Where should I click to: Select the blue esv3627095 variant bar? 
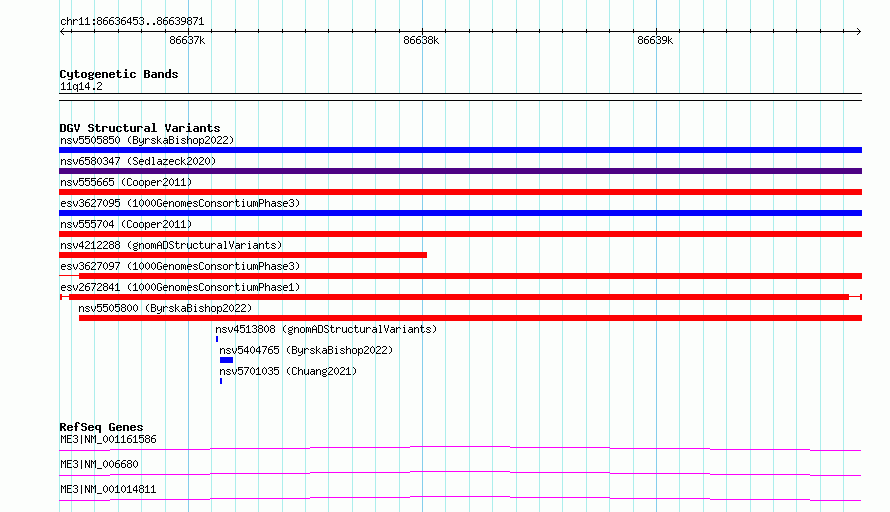460,213
